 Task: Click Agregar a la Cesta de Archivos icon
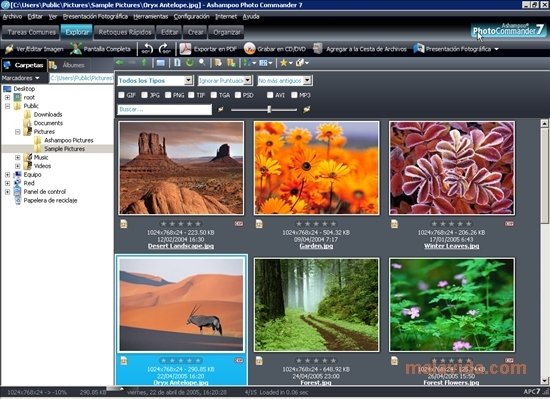318,49
